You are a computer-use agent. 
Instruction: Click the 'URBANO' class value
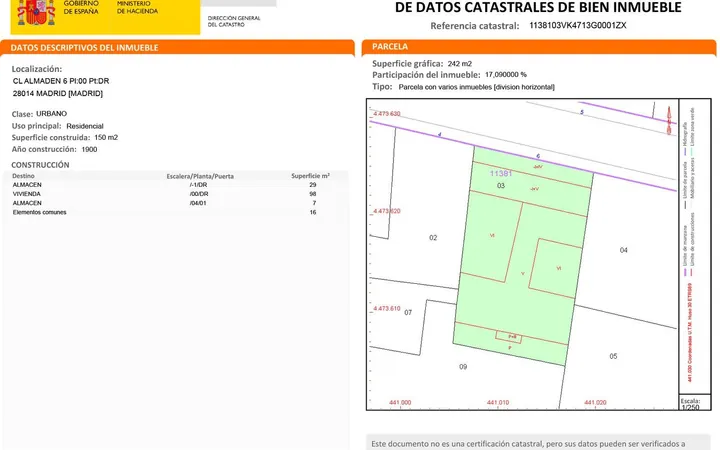[51, 113]
